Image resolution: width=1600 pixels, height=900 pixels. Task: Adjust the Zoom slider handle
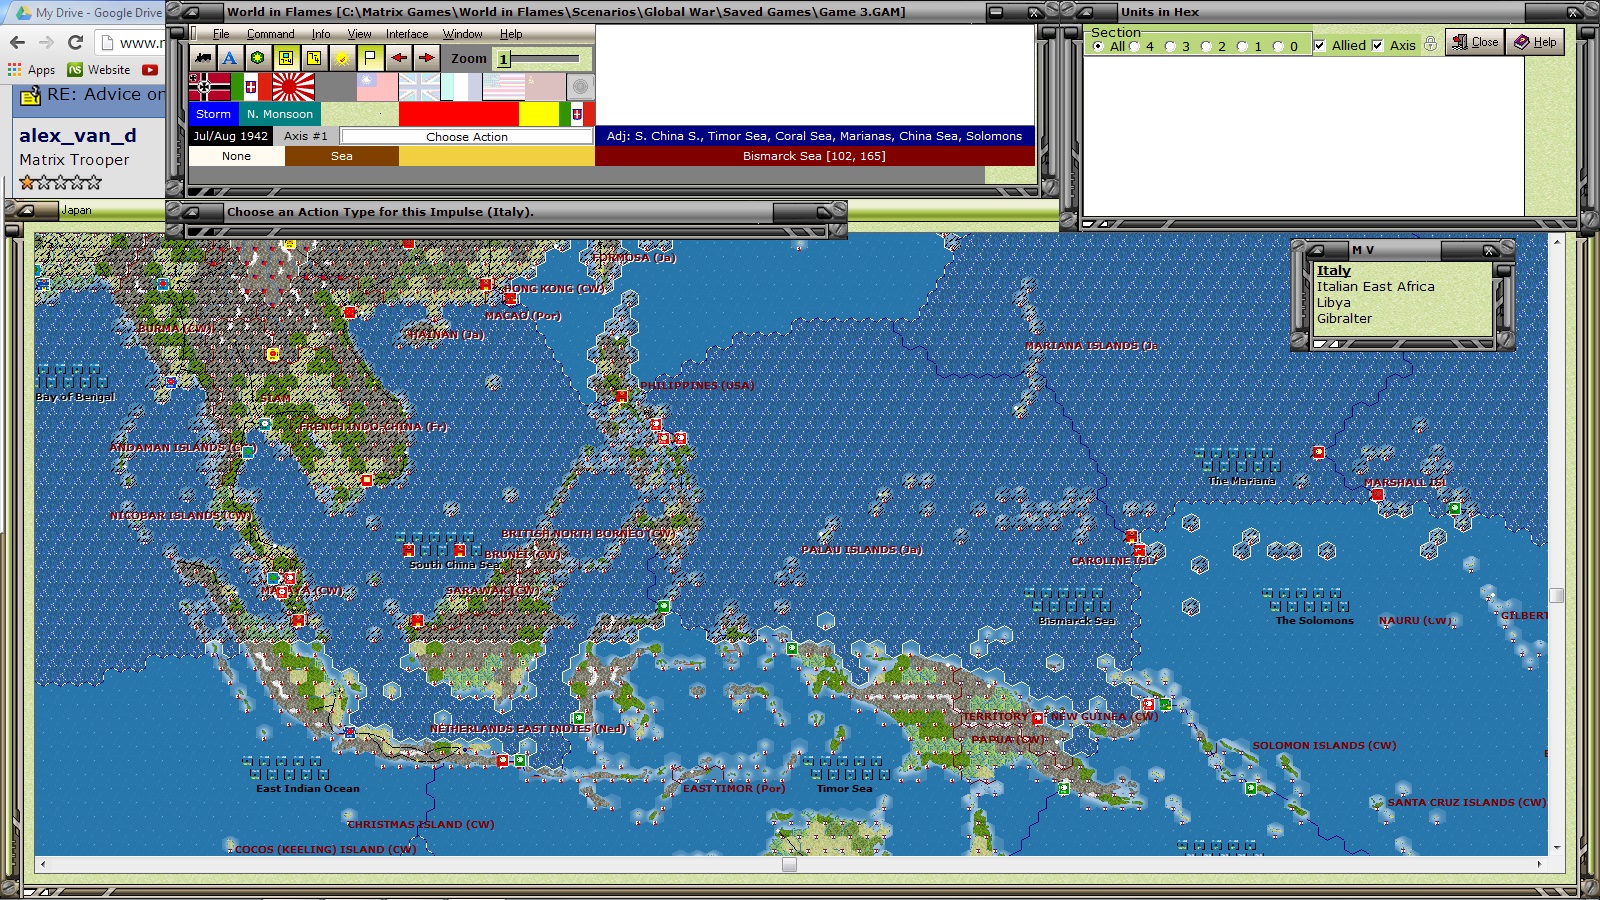[504, 59]
